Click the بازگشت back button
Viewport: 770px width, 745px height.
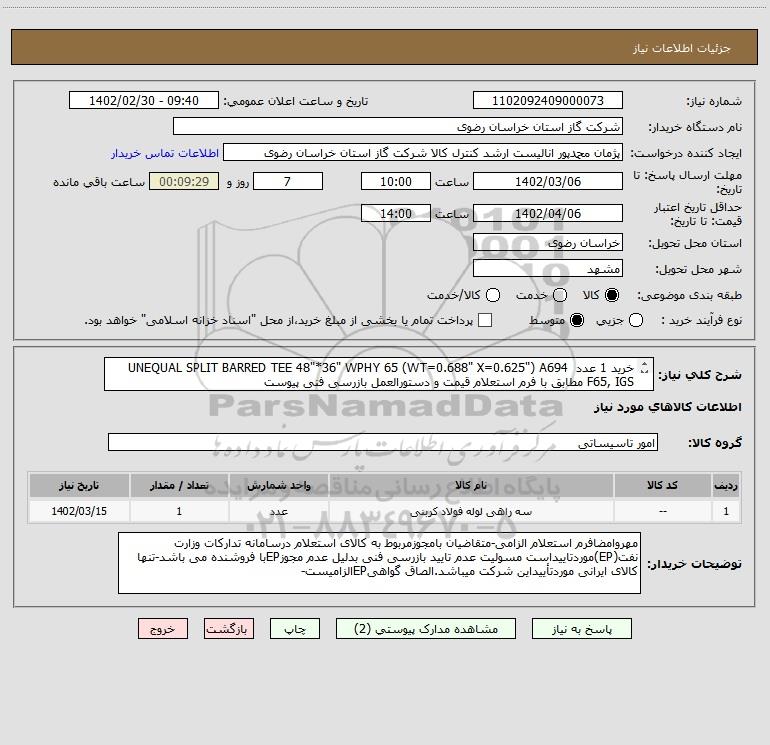[229, 629]
